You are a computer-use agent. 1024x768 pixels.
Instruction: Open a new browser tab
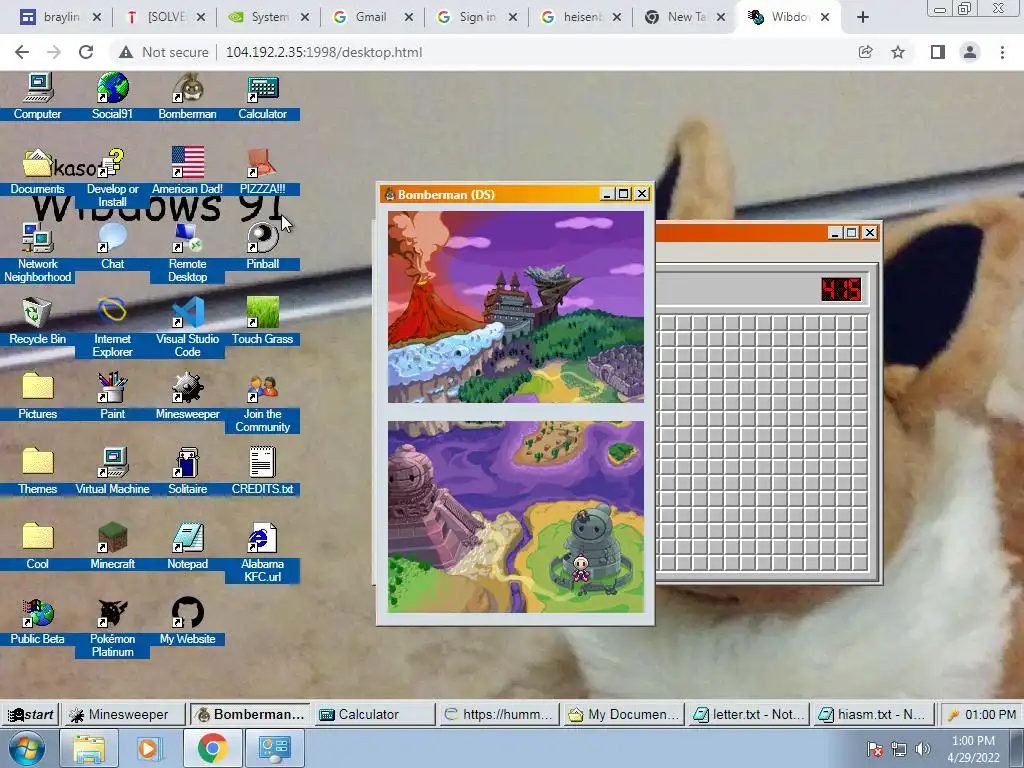863,18
